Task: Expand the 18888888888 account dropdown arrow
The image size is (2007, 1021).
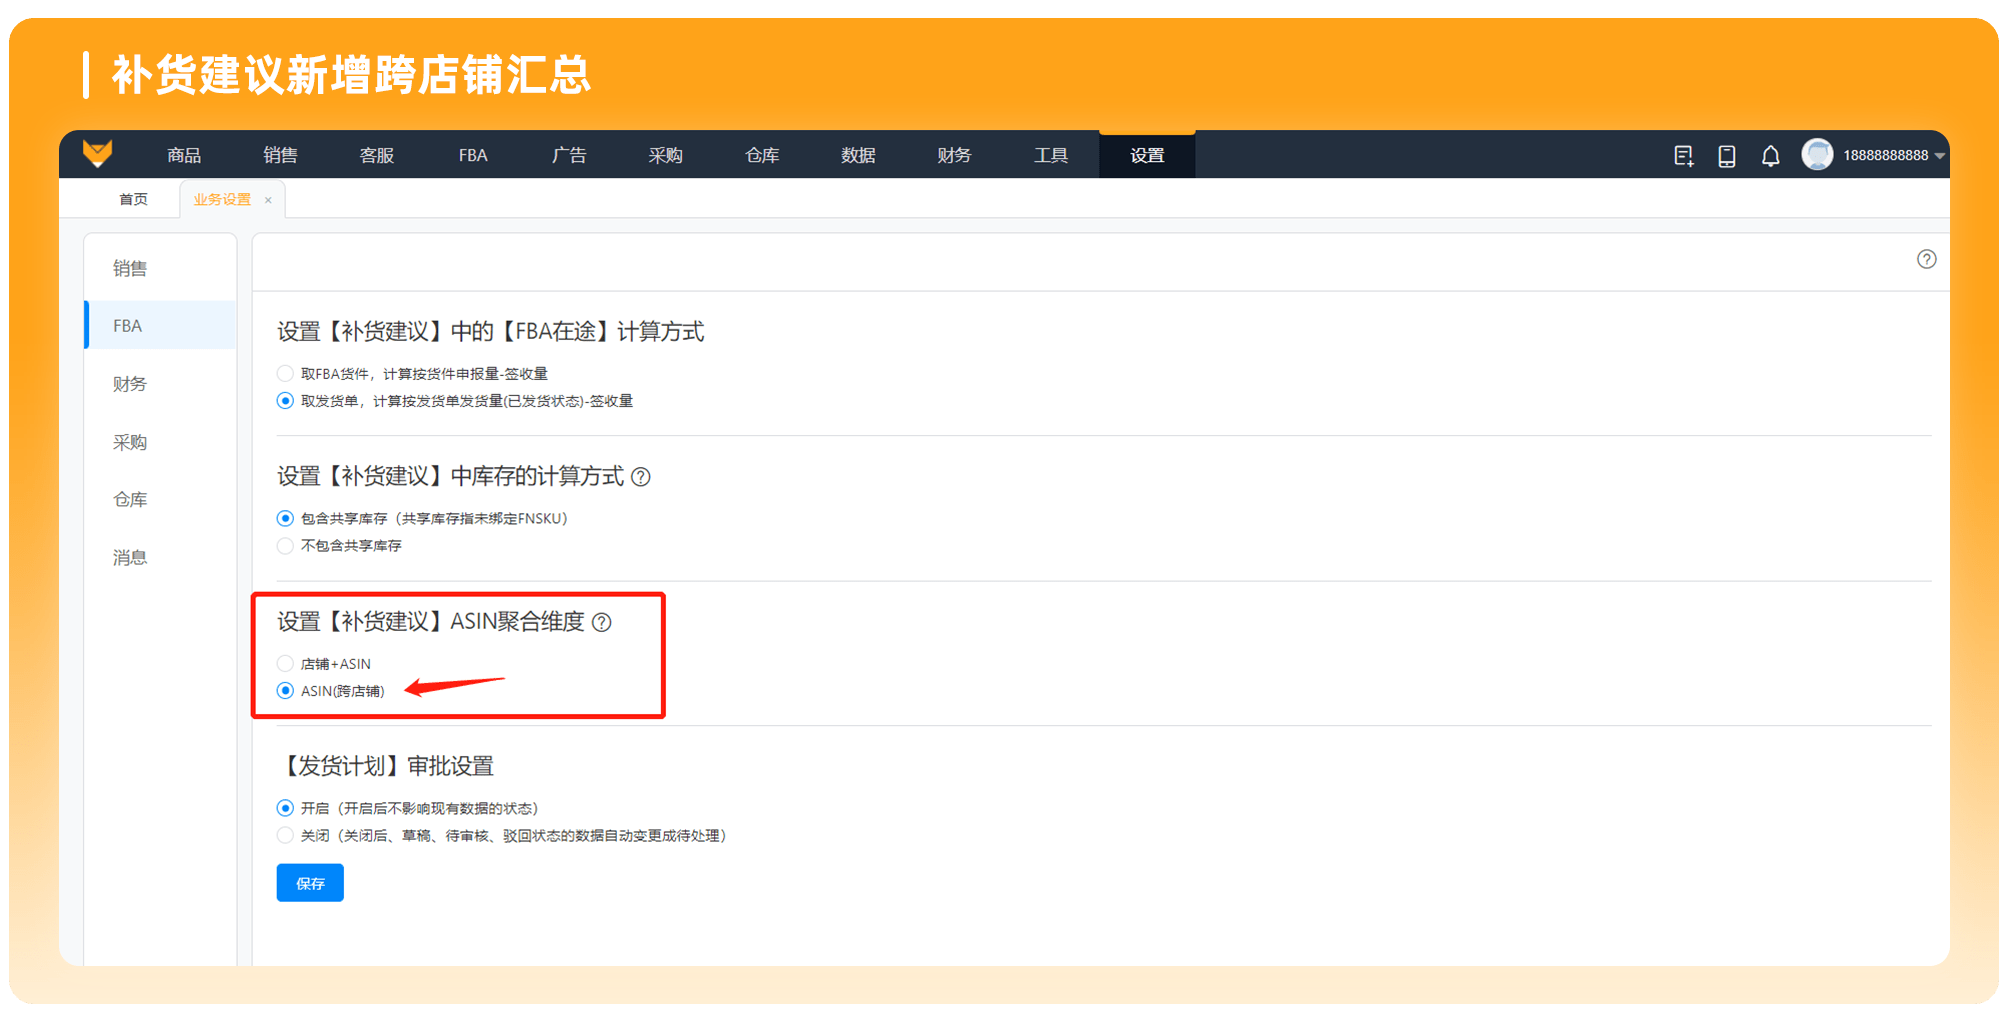Action: (1940, 156)
